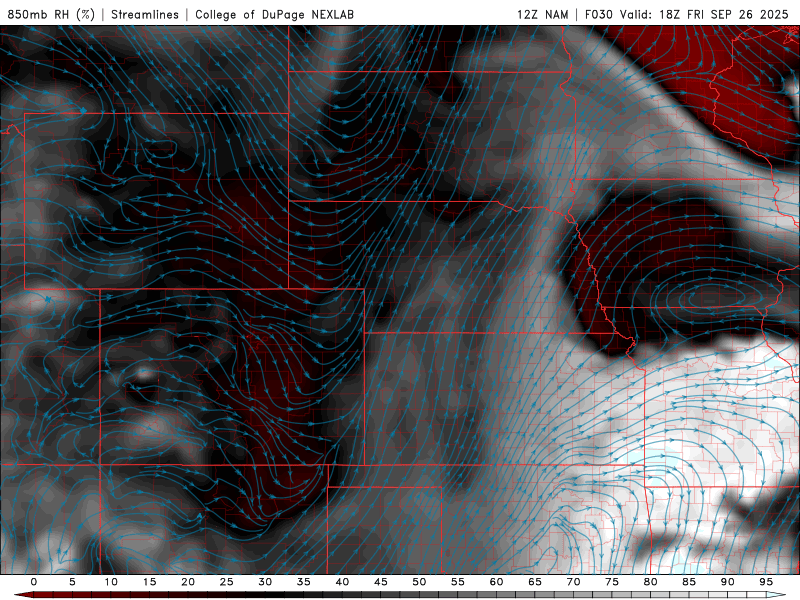This screenshot has width=800, height=600.
Task: Click the "850mb RH (%)" title text
Action: 51,14
